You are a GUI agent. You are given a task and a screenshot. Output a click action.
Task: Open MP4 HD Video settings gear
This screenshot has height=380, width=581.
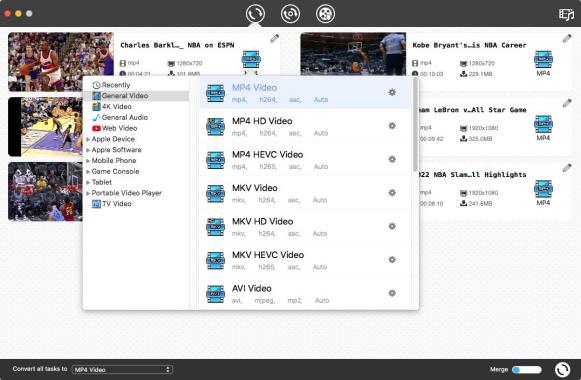pyautogui.click(x=392, y=126)
